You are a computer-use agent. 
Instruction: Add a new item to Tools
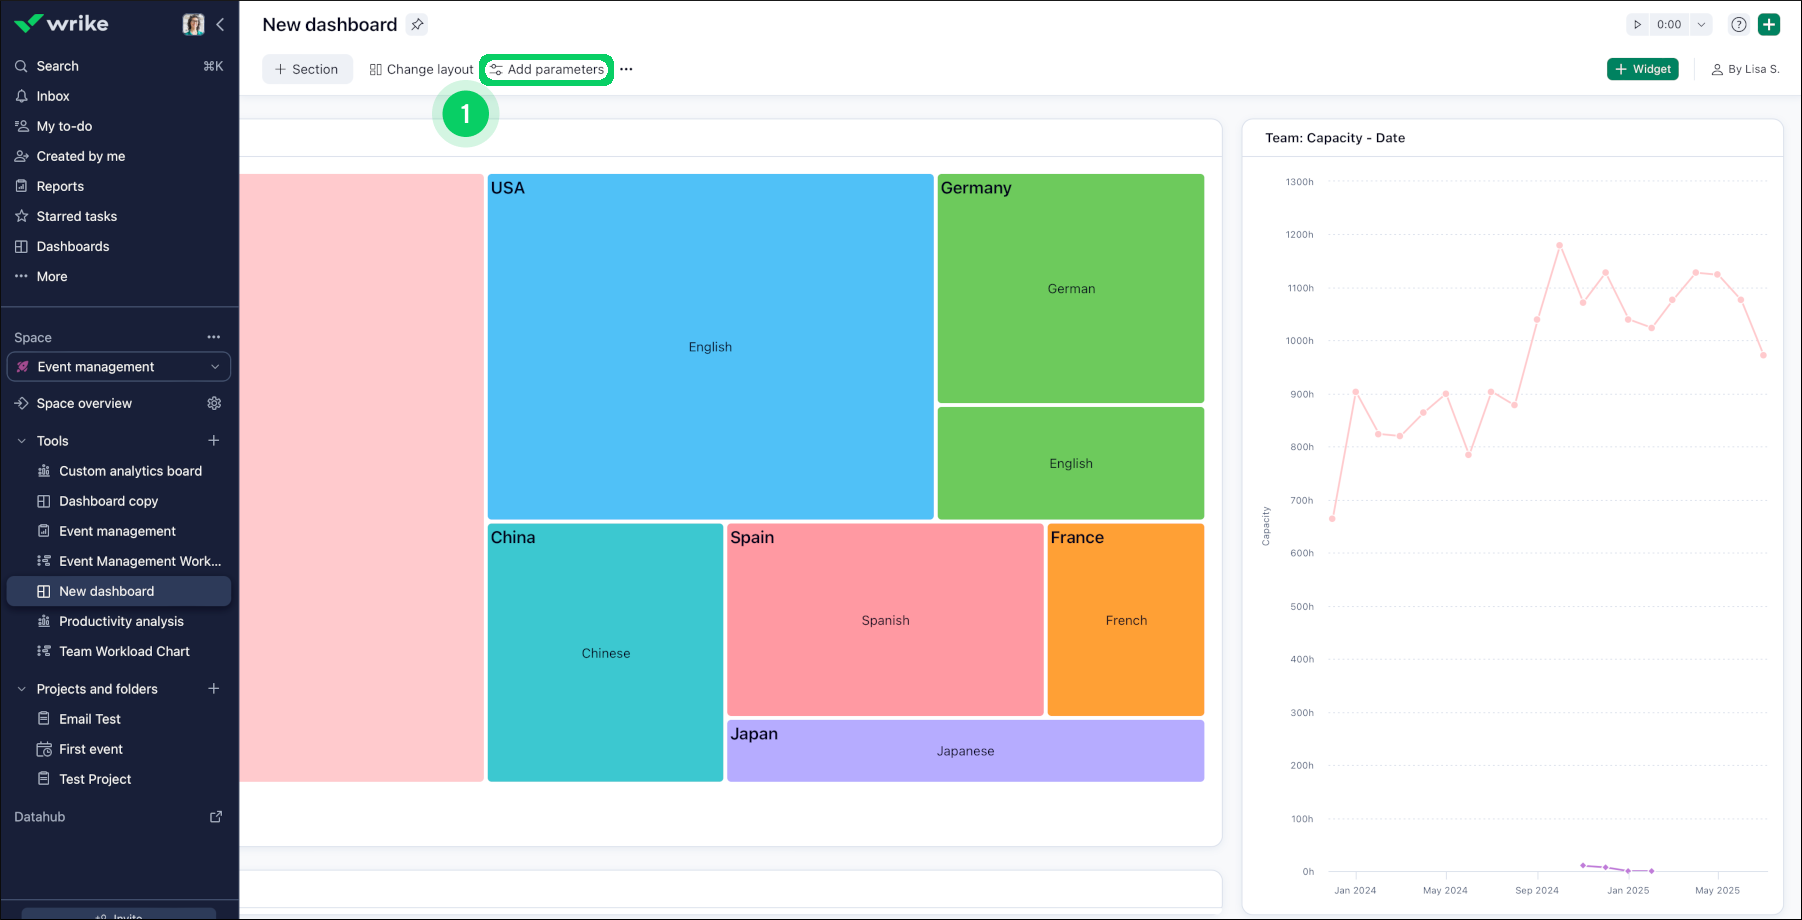click(213, 441)
